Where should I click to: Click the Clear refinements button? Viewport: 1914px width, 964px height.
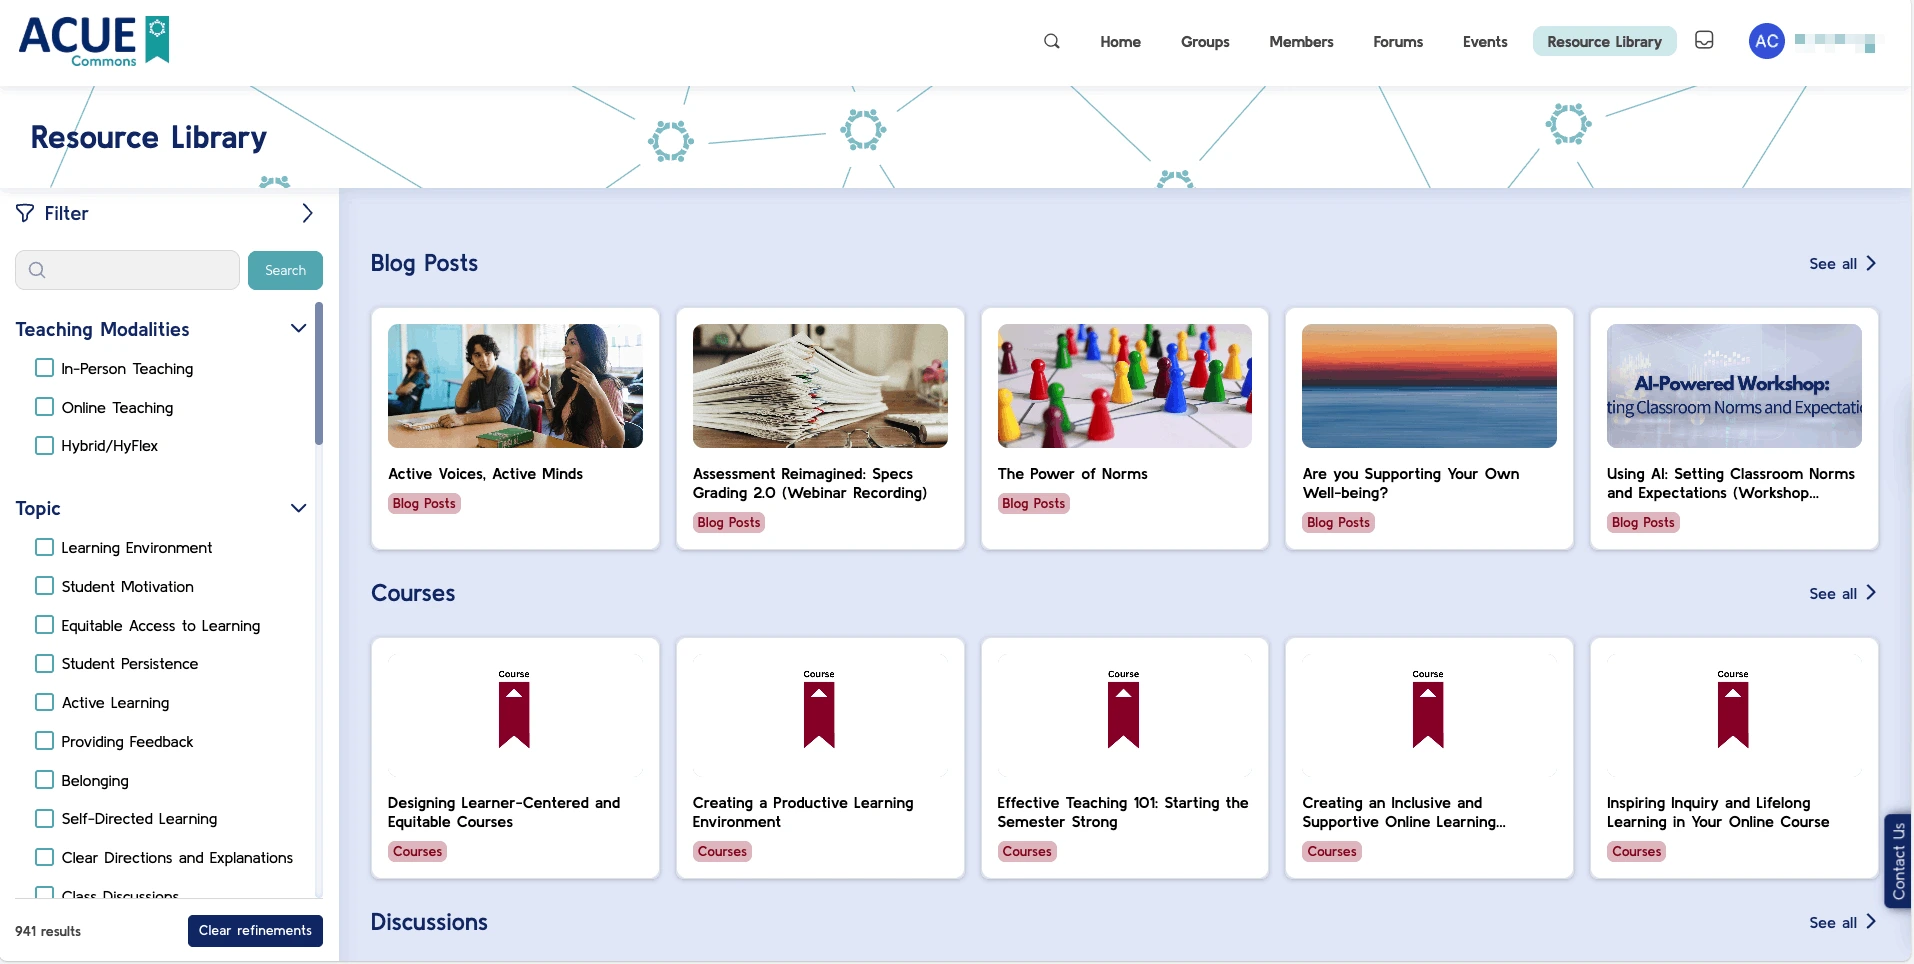pyautogui.click(x=255, y=930)
